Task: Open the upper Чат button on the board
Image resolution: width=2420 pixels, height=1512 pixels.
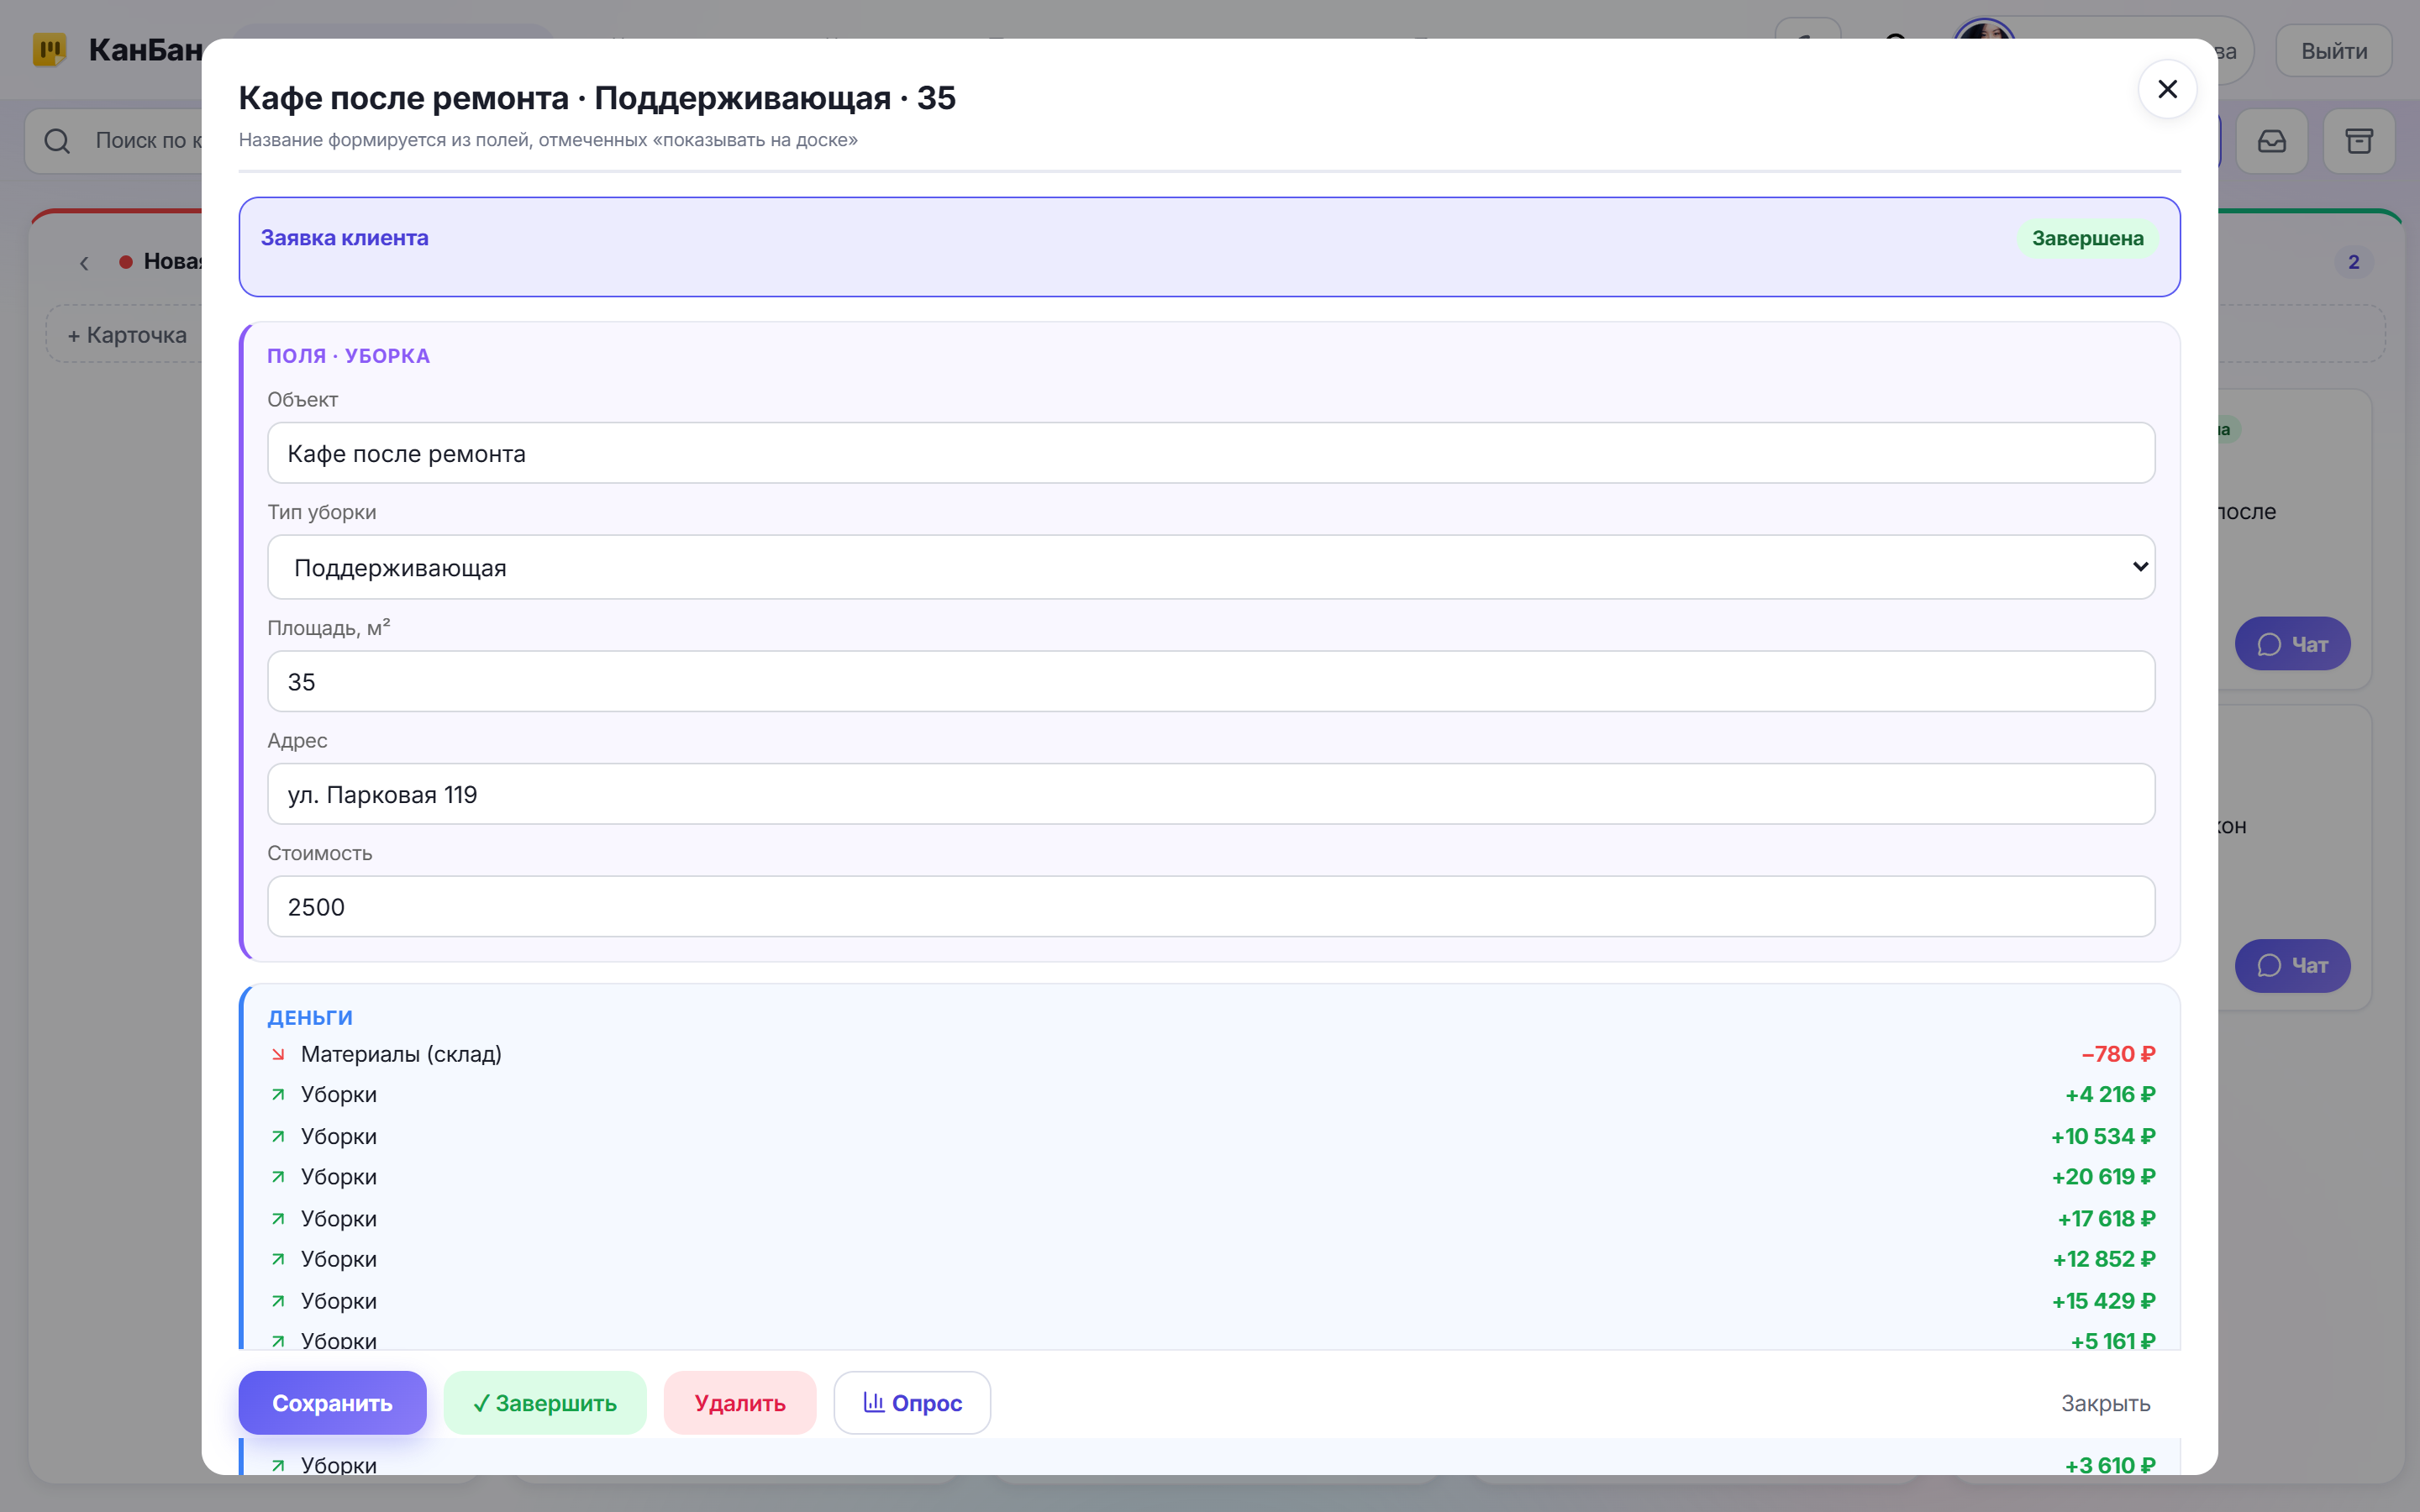Action: pos(2292,644)
